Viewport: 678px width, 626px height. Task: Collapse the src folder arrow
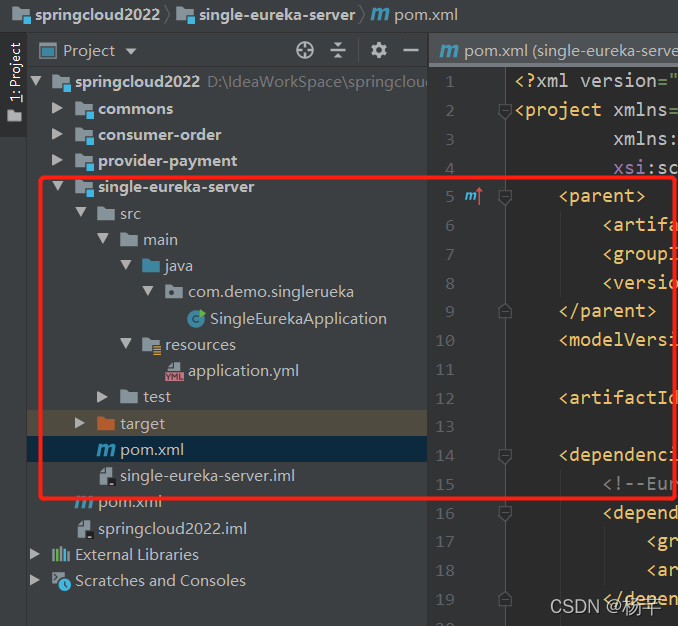point(81,212)
